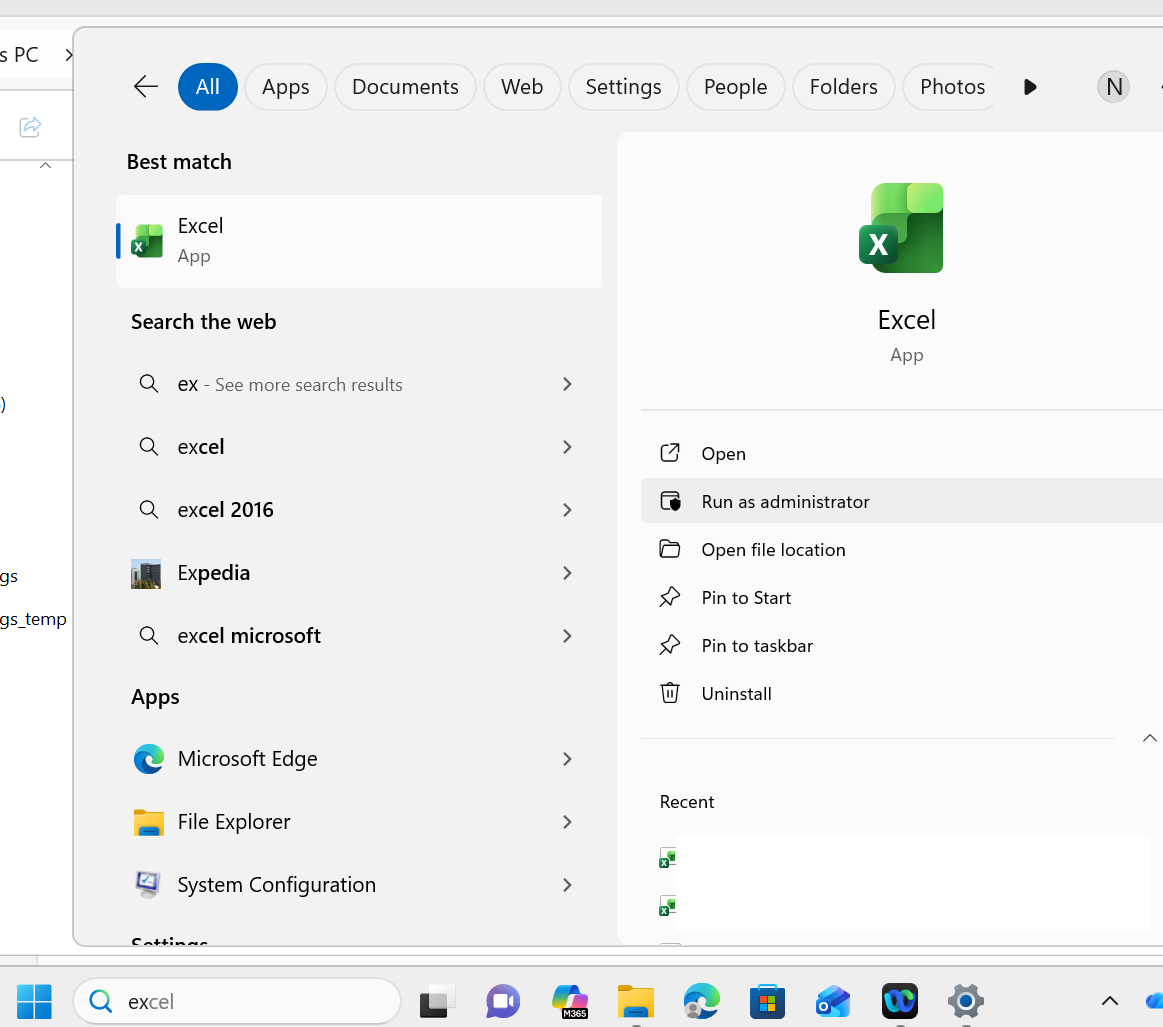Switch to the Apps filter tab

coord(286,87)
